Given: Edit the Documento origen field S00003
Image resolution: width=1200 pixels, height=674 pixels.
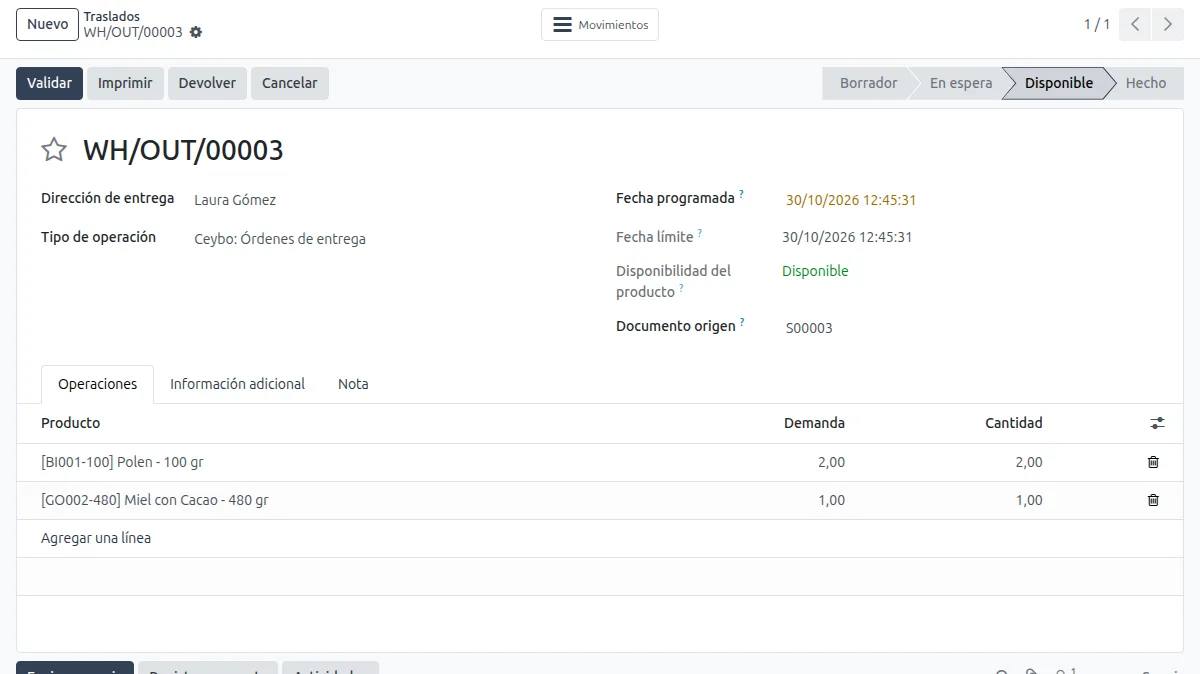Looking at the screenshot, I should click(x=809, y=328).
